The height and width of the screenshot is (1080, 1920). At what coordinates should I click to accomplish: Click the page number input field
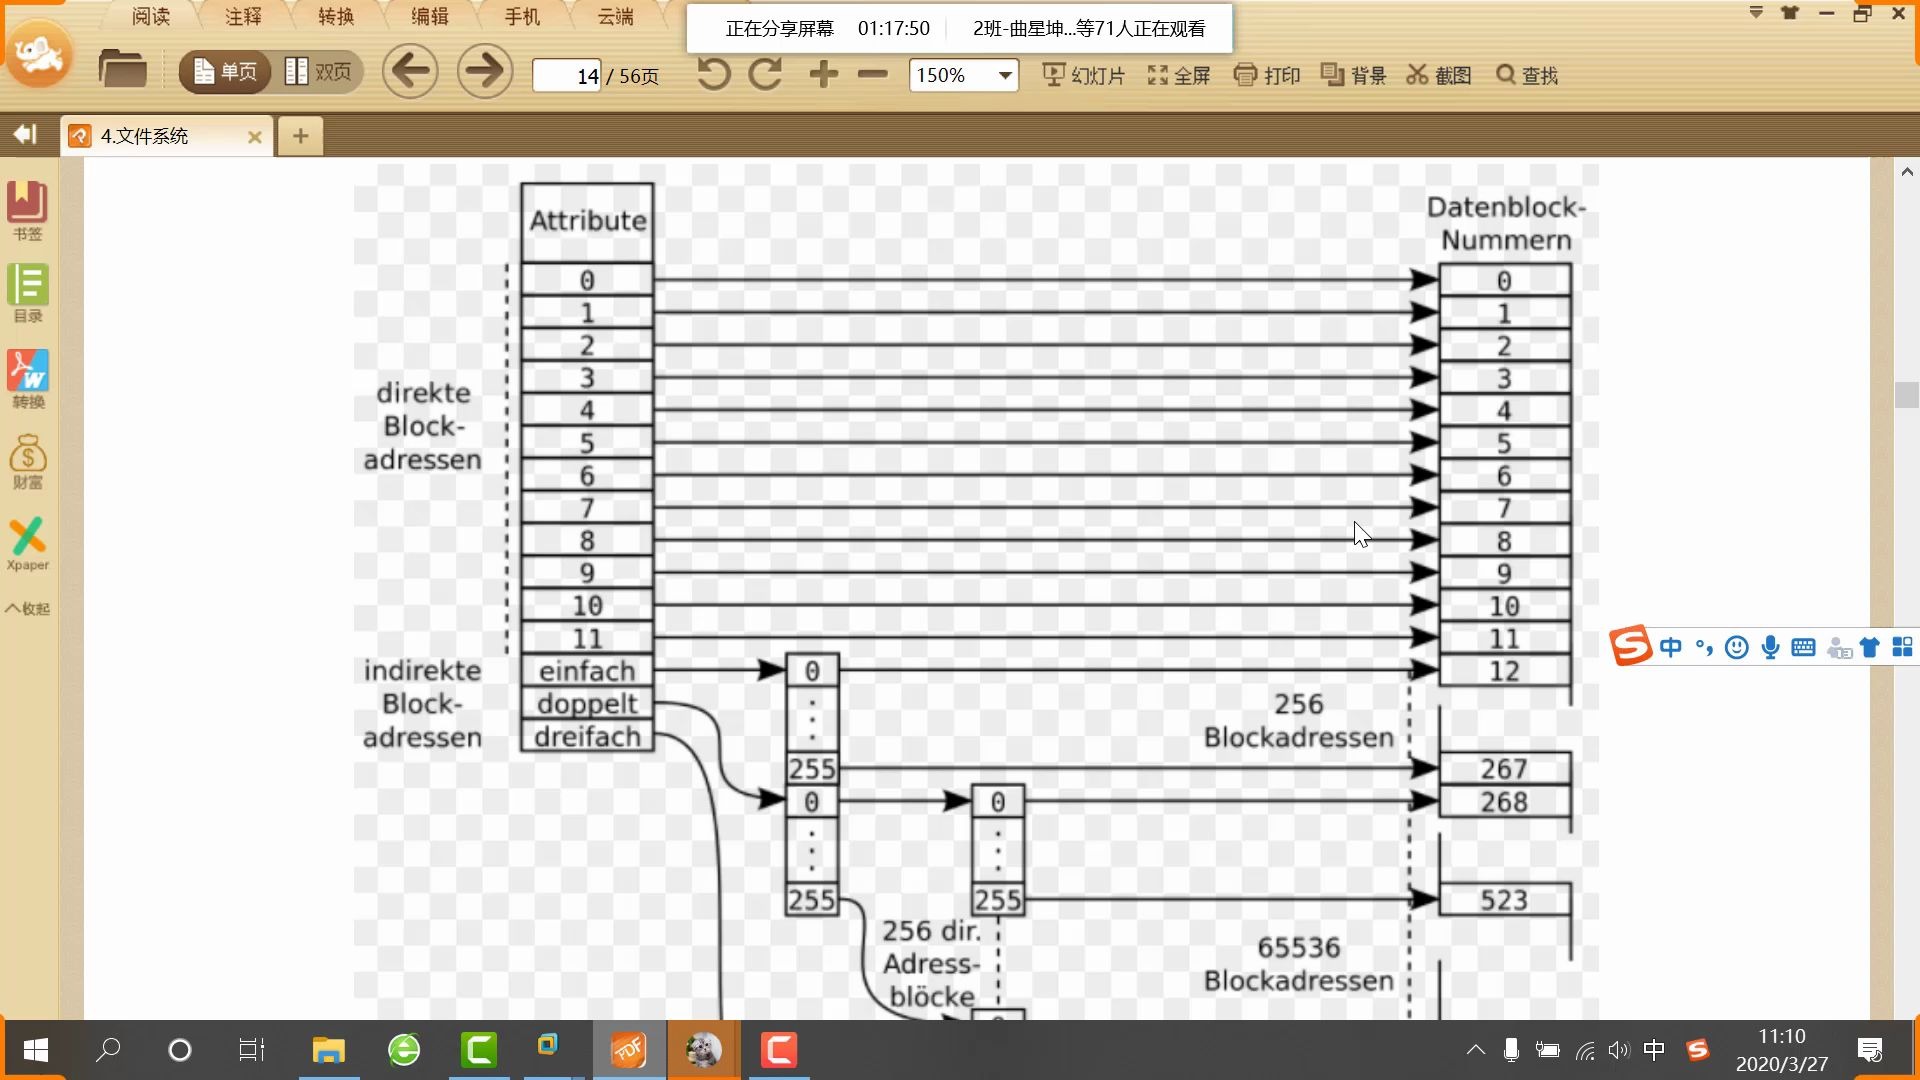click(567, 76)
